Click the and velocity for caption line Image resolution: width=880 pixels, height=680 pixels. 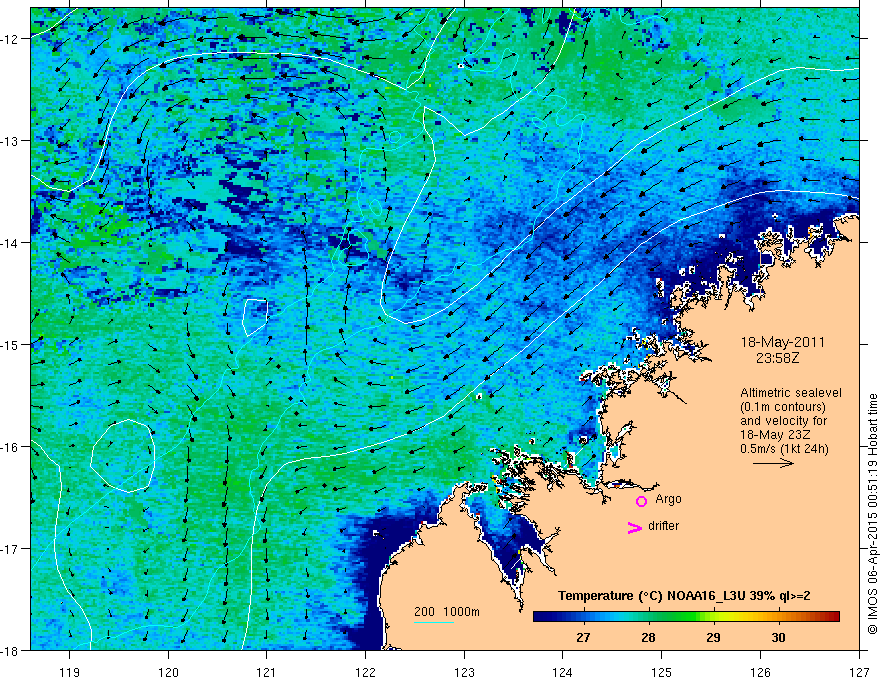click(784, 421)
